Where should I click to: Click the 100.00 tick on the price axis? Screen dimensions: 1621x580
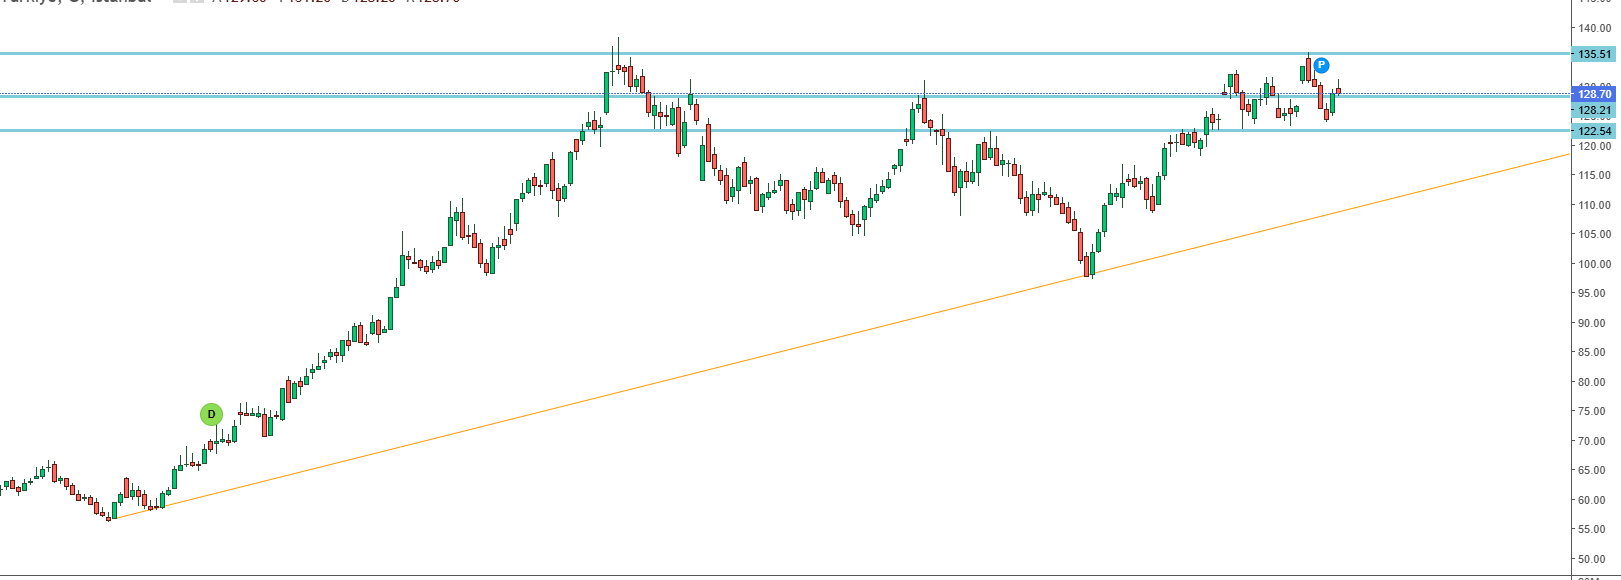(1594, 264)
